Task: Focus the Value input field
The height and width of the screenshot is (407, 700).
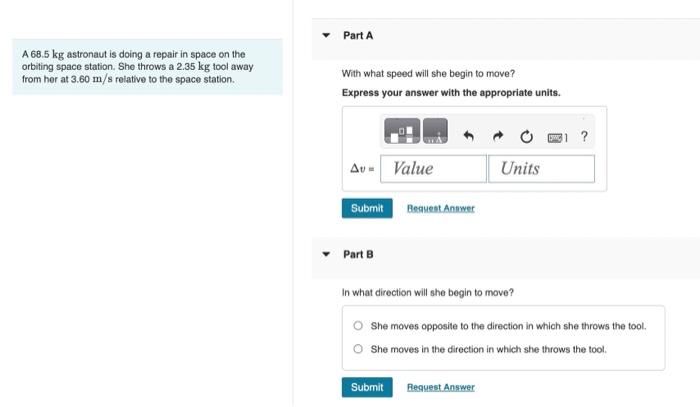Action: 433,169
